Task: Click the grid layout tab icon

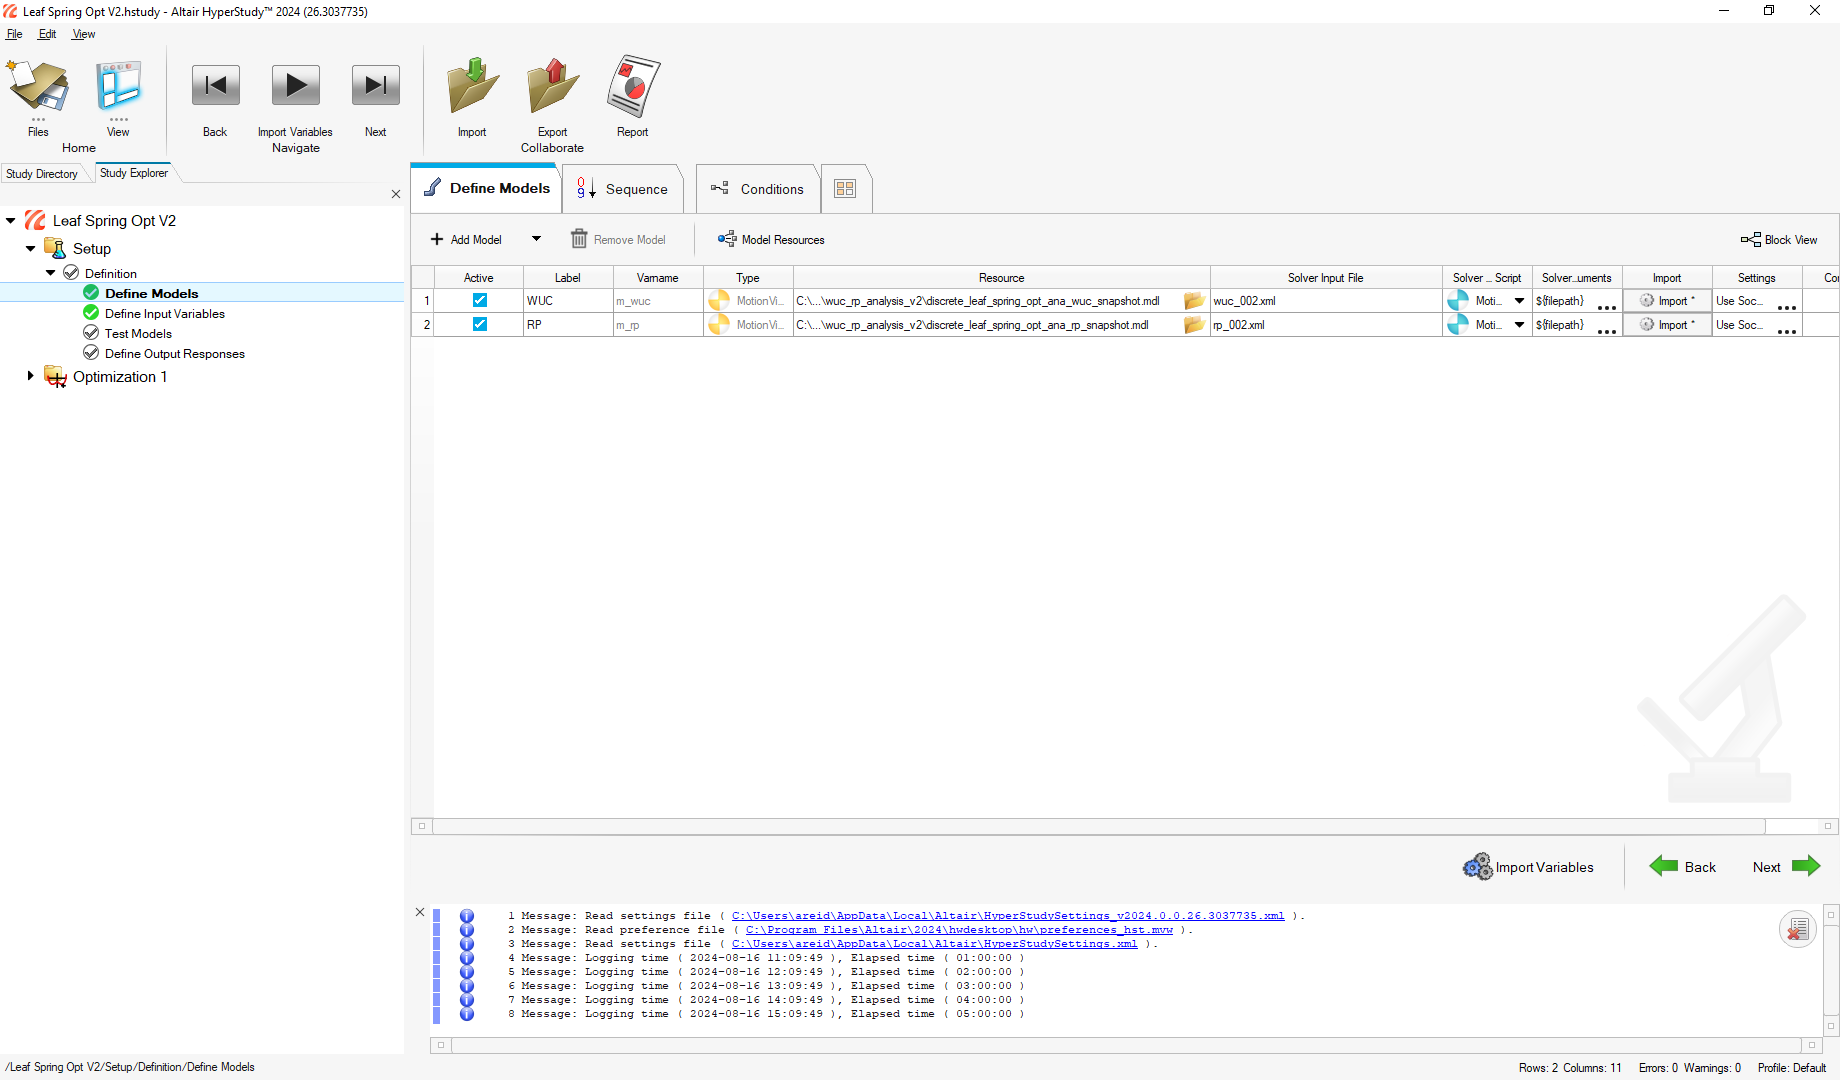Action: (x=845, y=189)
